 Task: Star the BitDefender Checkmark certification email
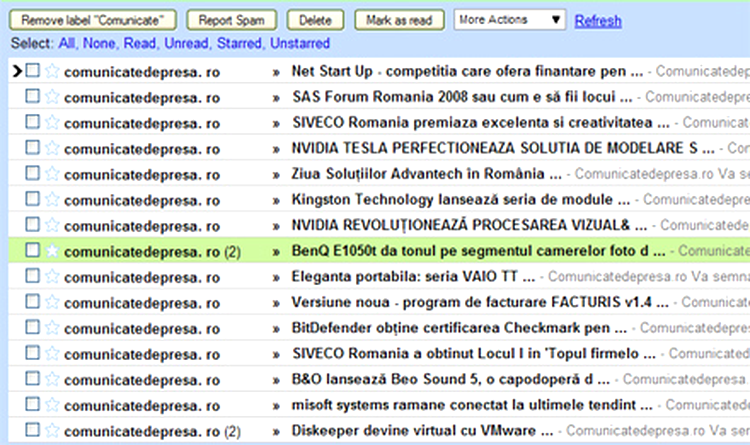(52, 328)
